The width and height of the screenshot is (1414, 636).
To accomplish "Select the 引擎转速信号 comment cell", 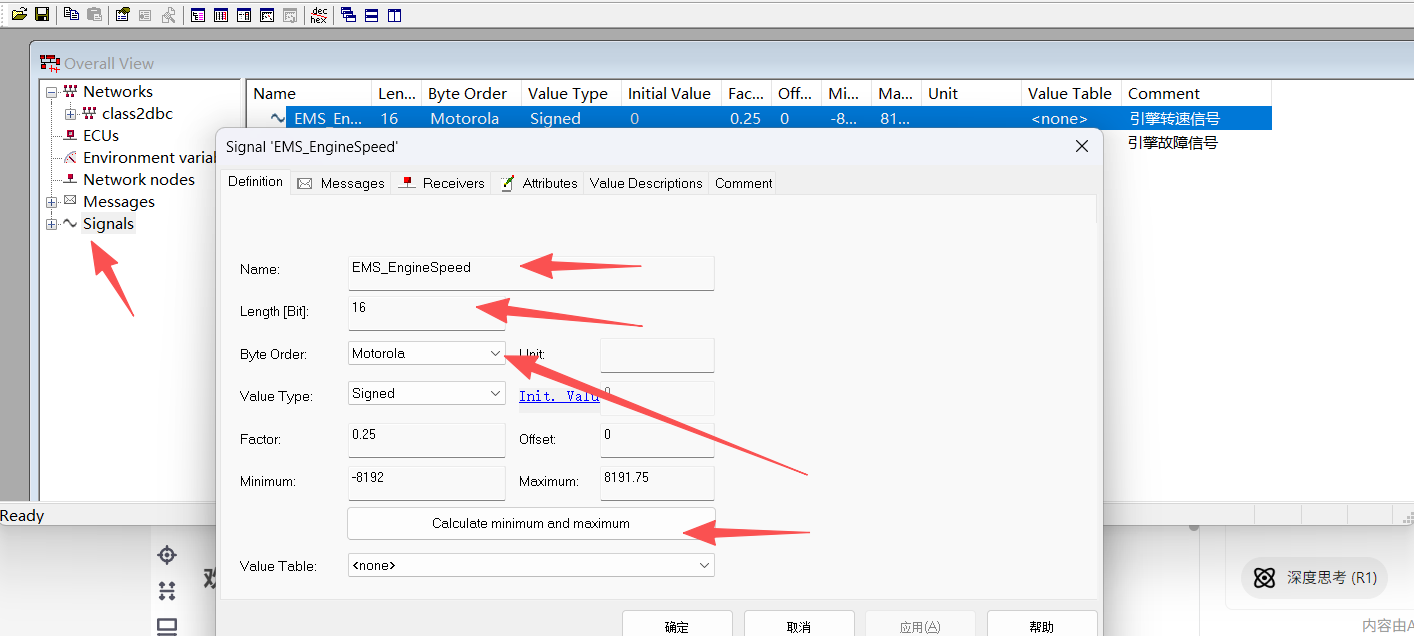I will (1174, 118).
